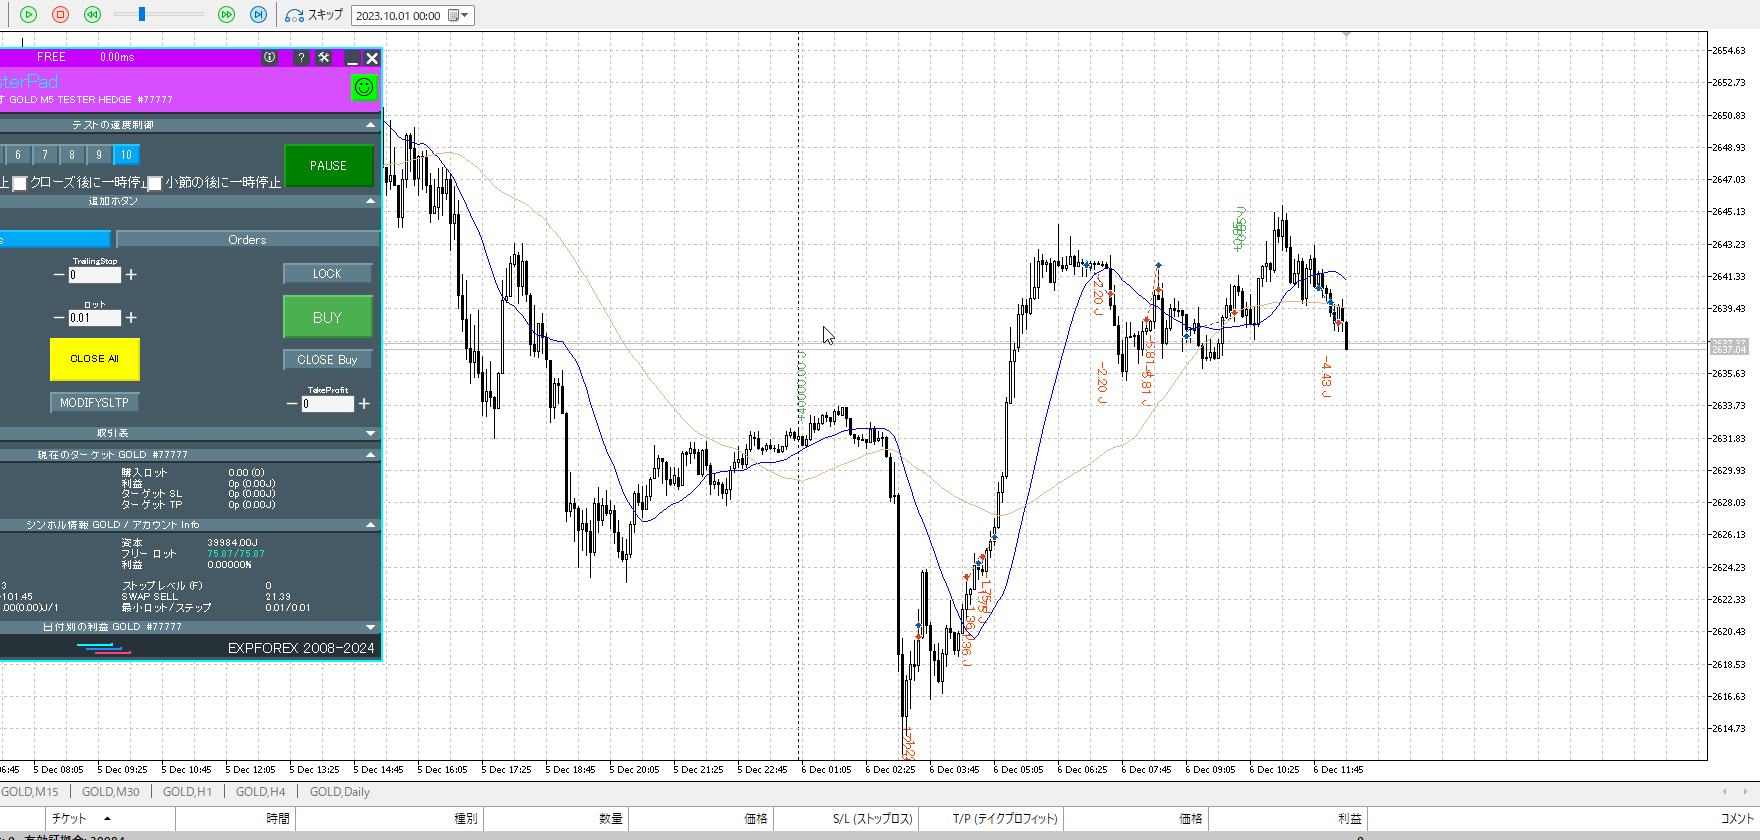Switch to the GOLD,H1 chart tab
This screenshot has width=1760, height=840.
click(187, 792)
